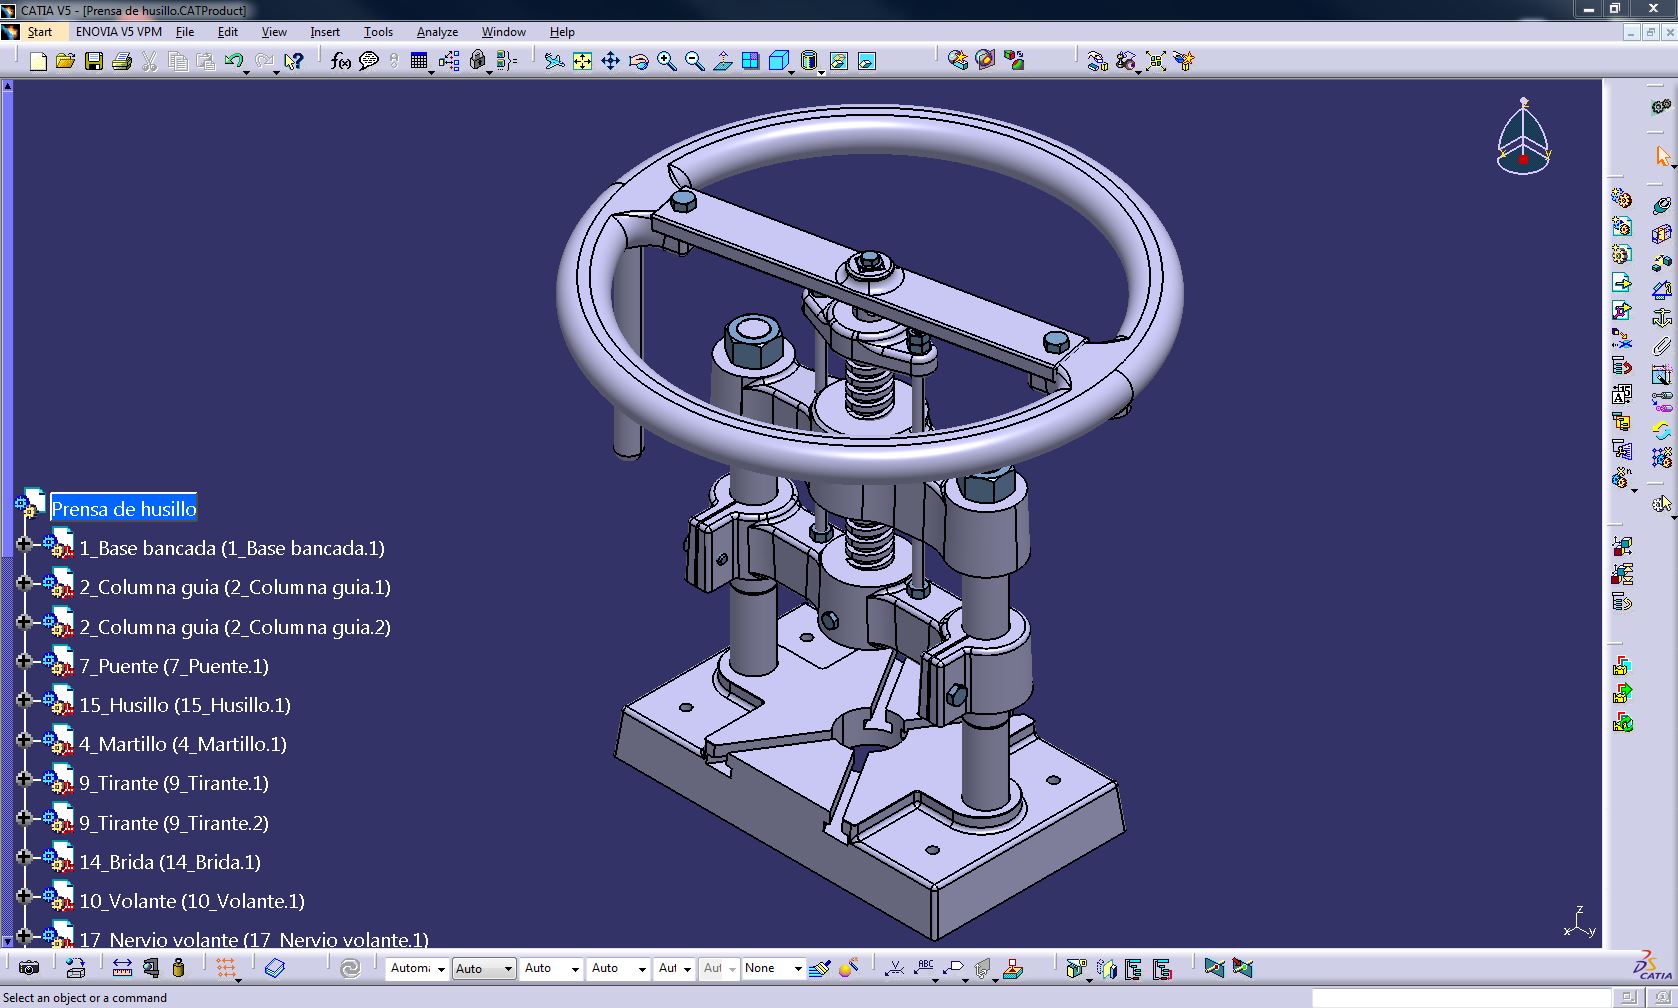This screenshot has width=1678, height=1008.
Task: Click the What's This help icon
Action: click(293, 61)
